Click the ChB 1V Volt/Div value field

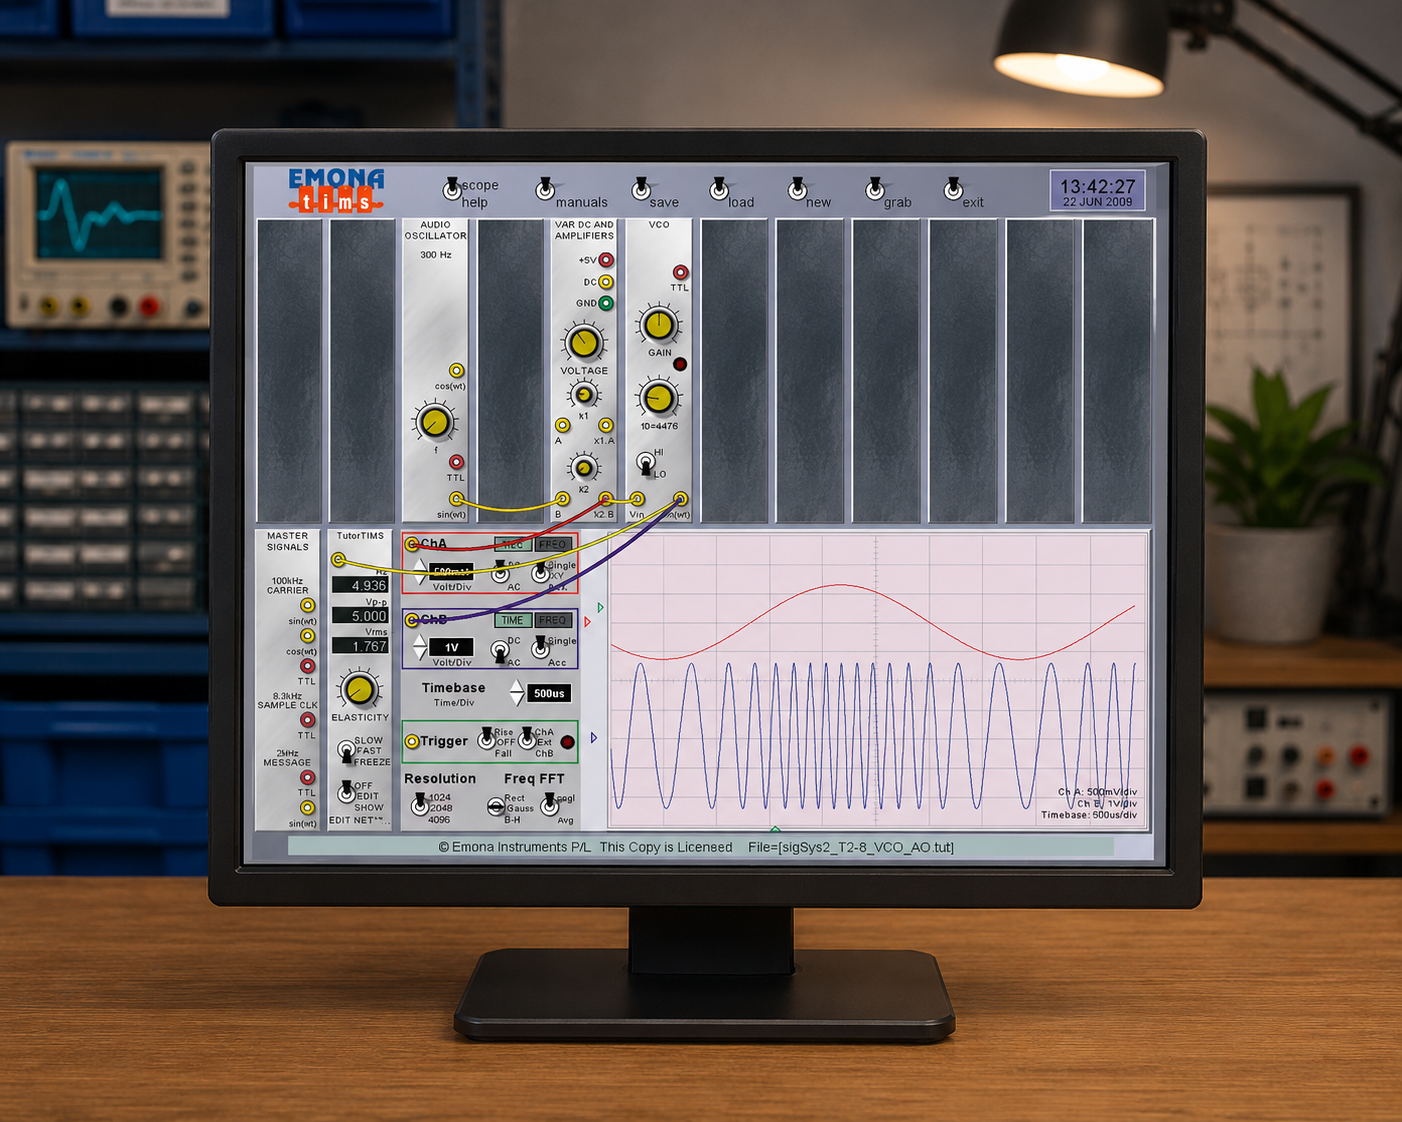pos(451,648)
